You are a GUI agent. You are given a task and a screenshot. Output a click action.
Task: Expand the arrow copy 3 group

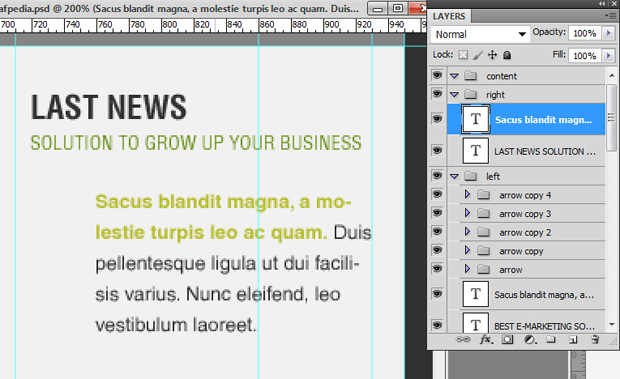(x=467, y=213)
